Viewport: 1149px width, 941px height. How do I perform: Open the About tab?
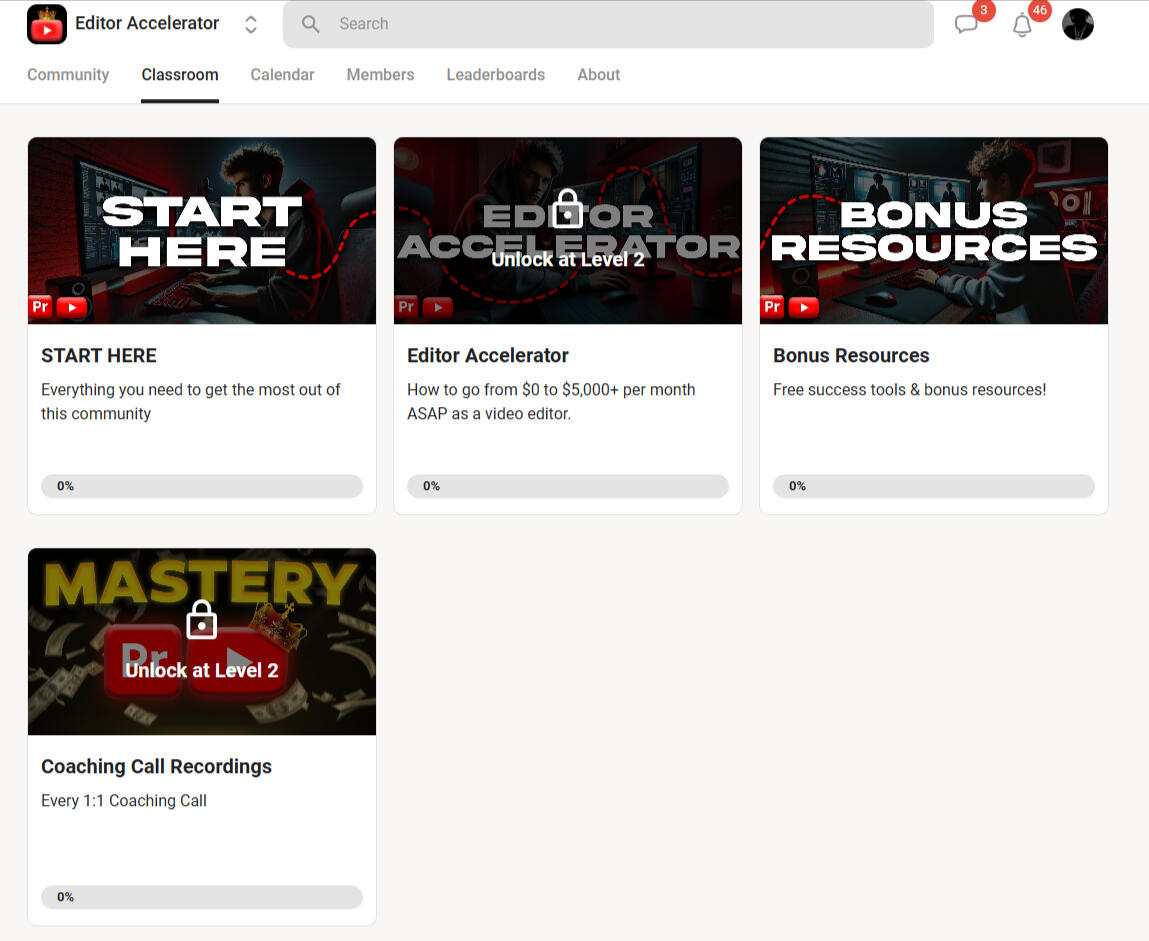[598, 75]
